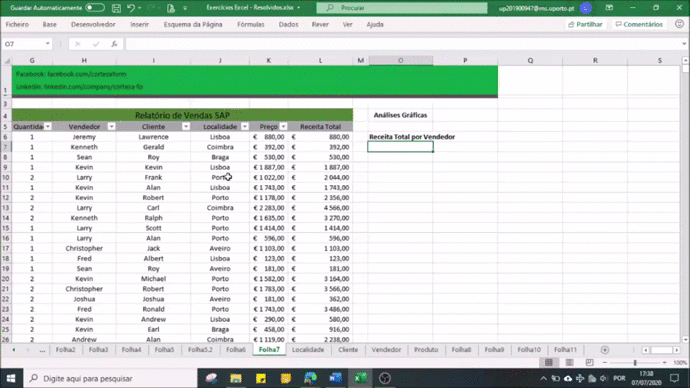Open the Rever ribbon tab
This screenshot has width=690, height=388.
(x=320, y=25)
